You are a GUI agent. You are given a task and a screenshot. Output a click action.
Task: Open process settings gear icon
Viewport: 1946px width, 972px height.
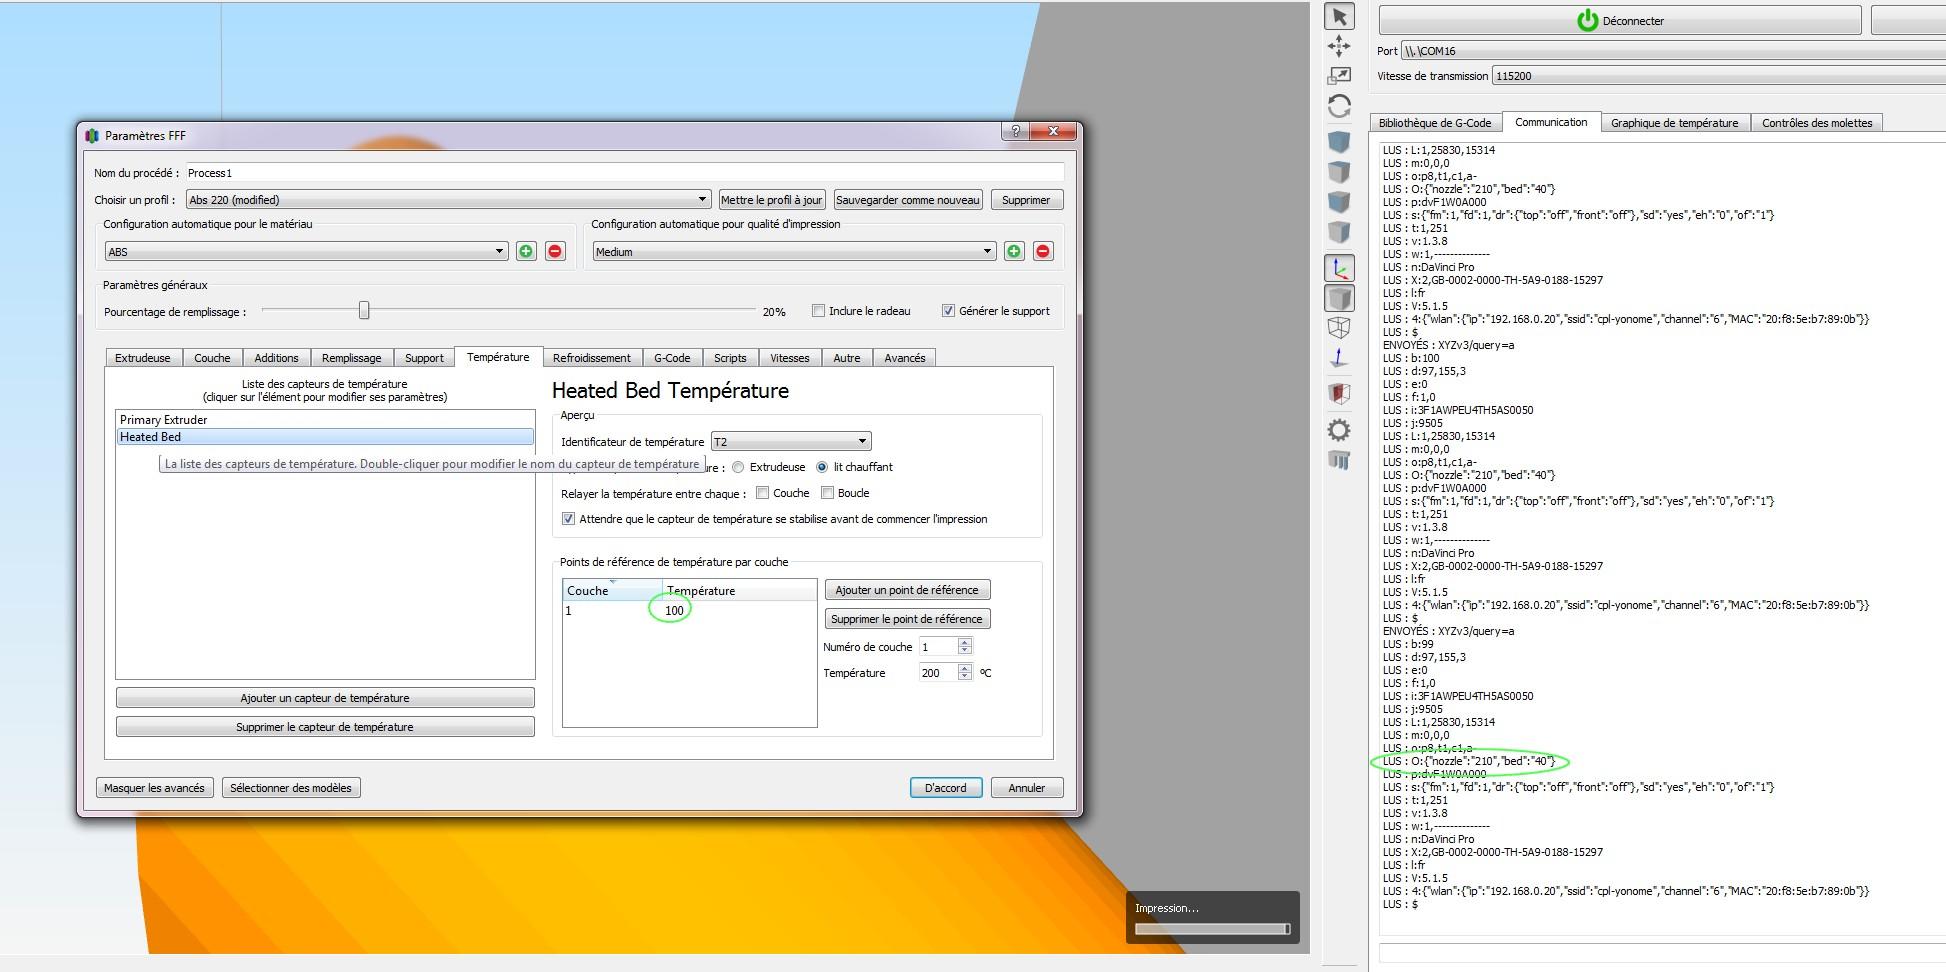[x=1339, y=430]
